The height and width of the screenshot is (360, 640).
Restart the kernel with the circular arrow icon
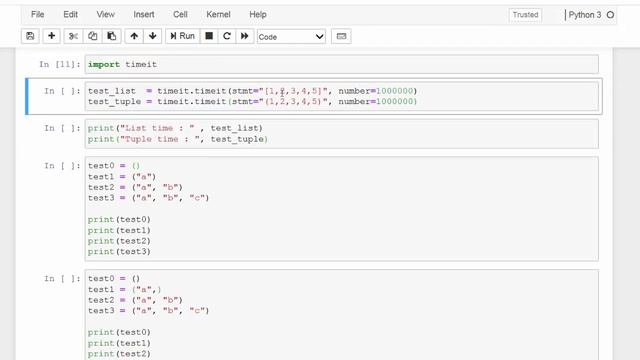point(227,36)
